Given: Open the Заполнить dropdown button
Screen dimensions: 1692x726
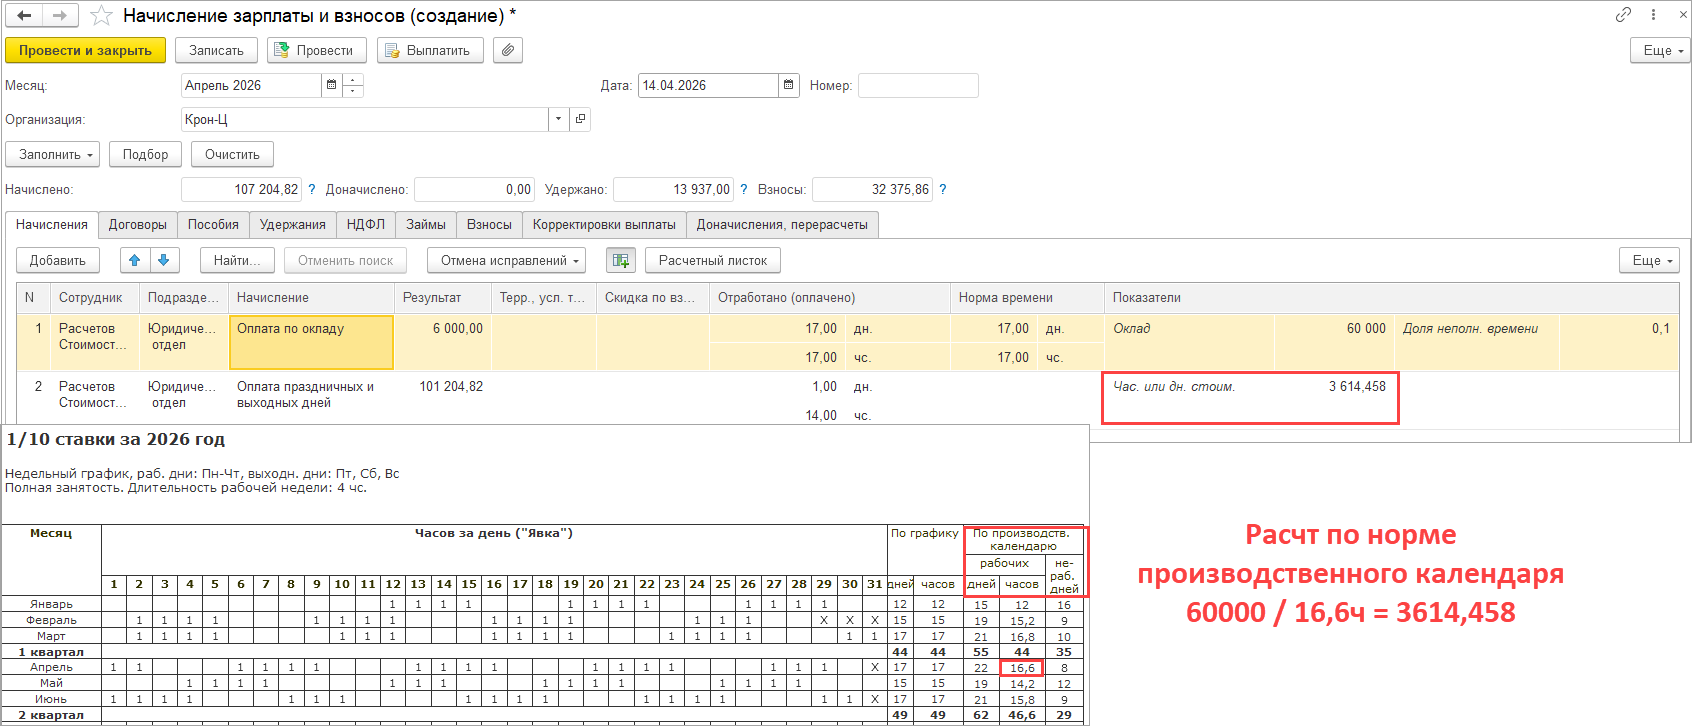Looking at the screenshot, I should pos(58,154).
